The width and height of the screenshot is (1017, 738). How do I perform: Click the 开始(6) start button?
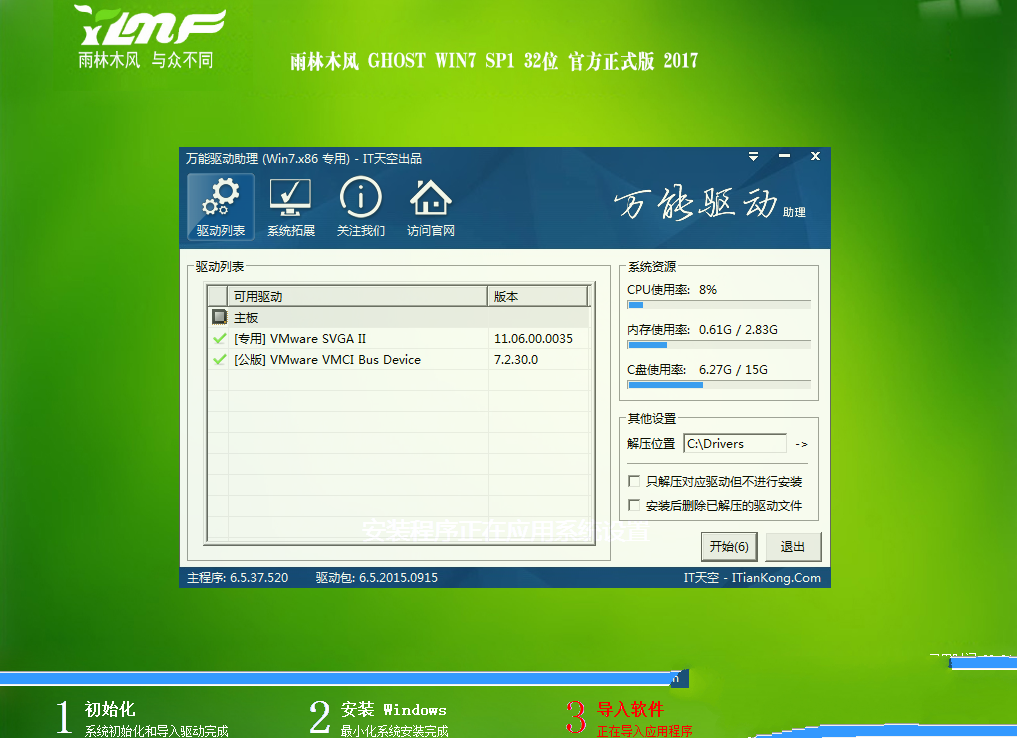pyautogui.click(x=729, y=547)
